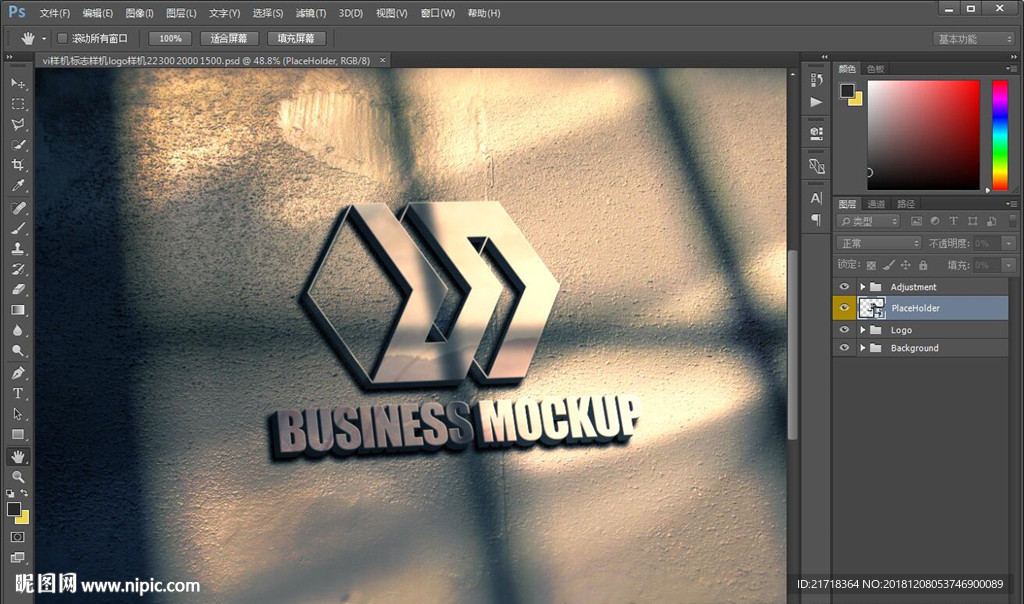Hide the Adjustment group layer
The height and width of the screenshot is (604, 1024).
(844, 287)
